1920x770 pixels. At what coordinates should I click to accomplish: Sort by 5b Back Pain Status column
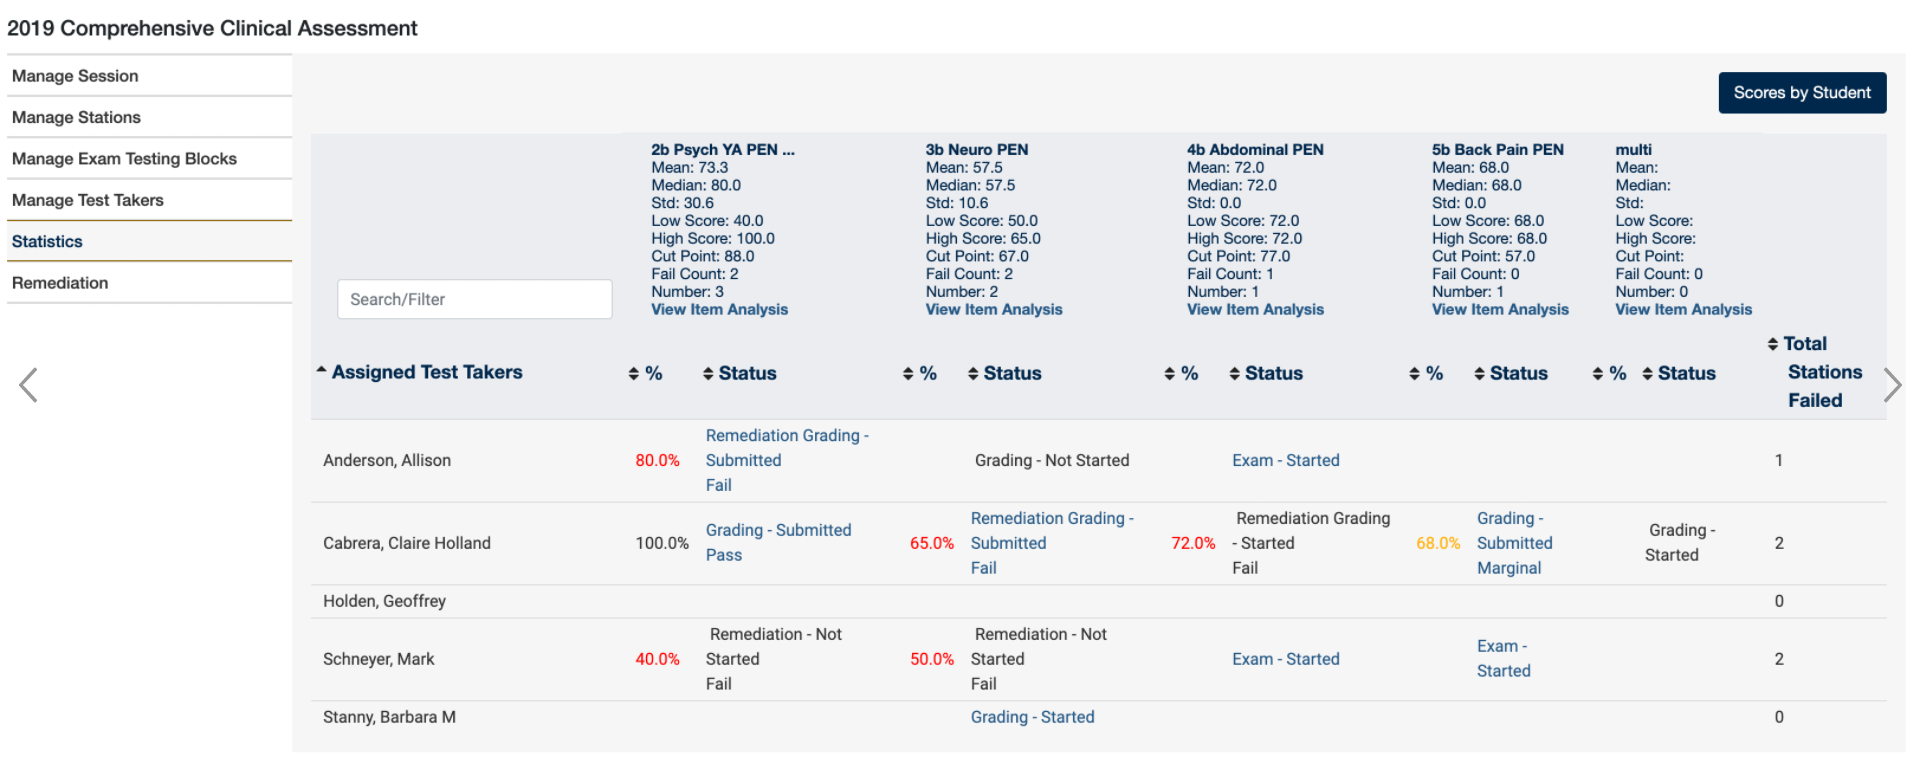(x=1511, y=373)
